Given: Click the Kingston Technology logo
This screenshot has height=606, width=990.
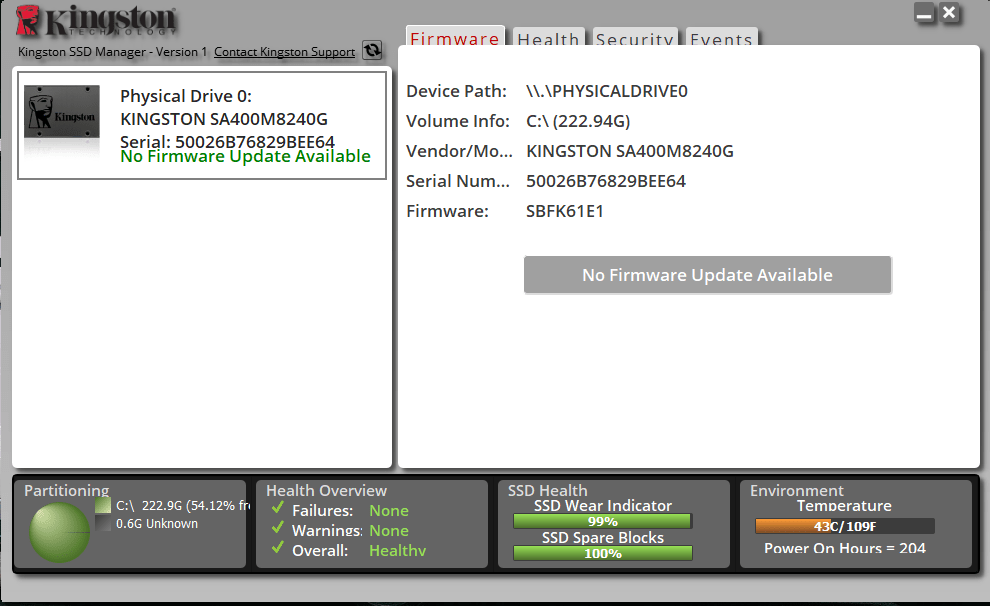Looking at the screenshot, I should (97, 21).
